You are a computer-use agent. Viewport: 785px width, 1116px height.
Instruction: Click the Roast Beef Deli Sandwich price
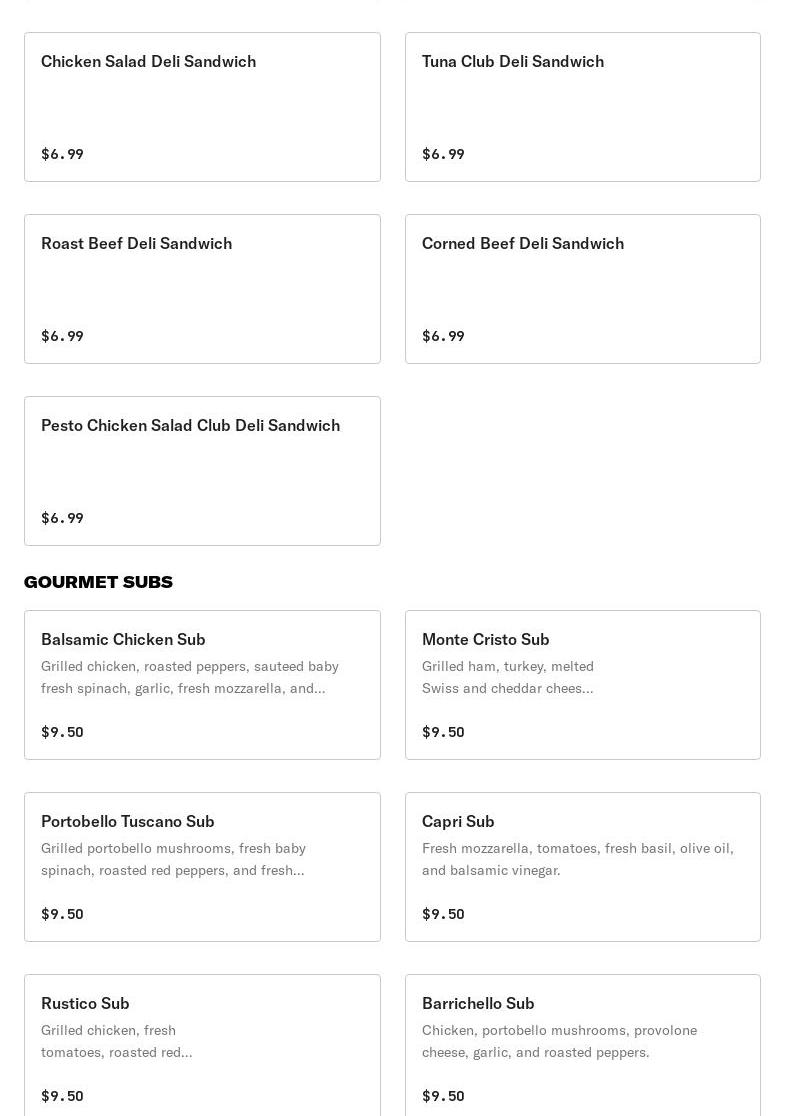[x=62, y=336]
